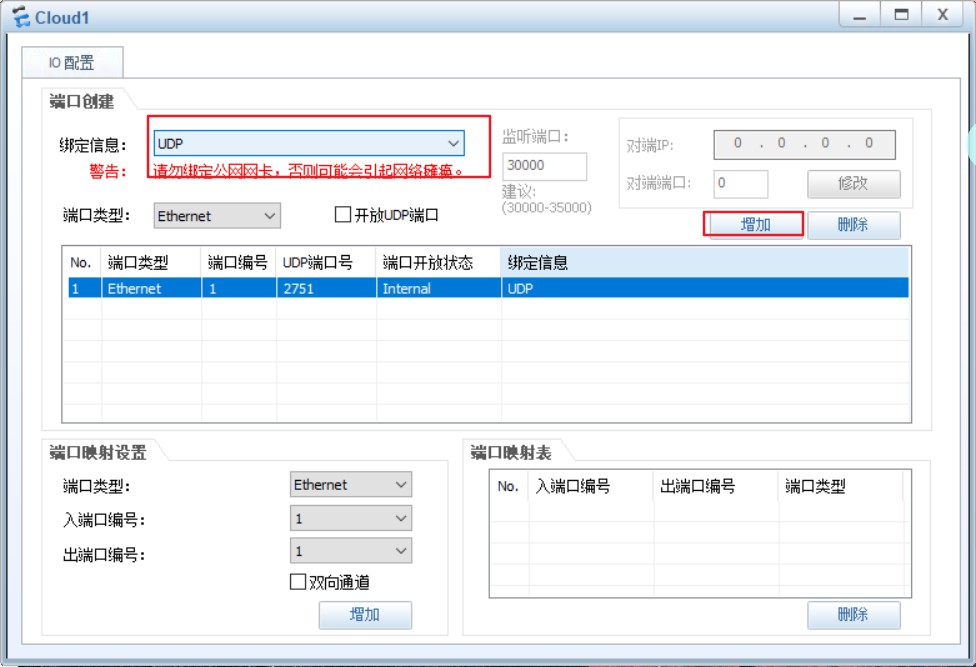
Task: Click the 监听端口 field showing 30000
Action: click(x=544, y=166)
